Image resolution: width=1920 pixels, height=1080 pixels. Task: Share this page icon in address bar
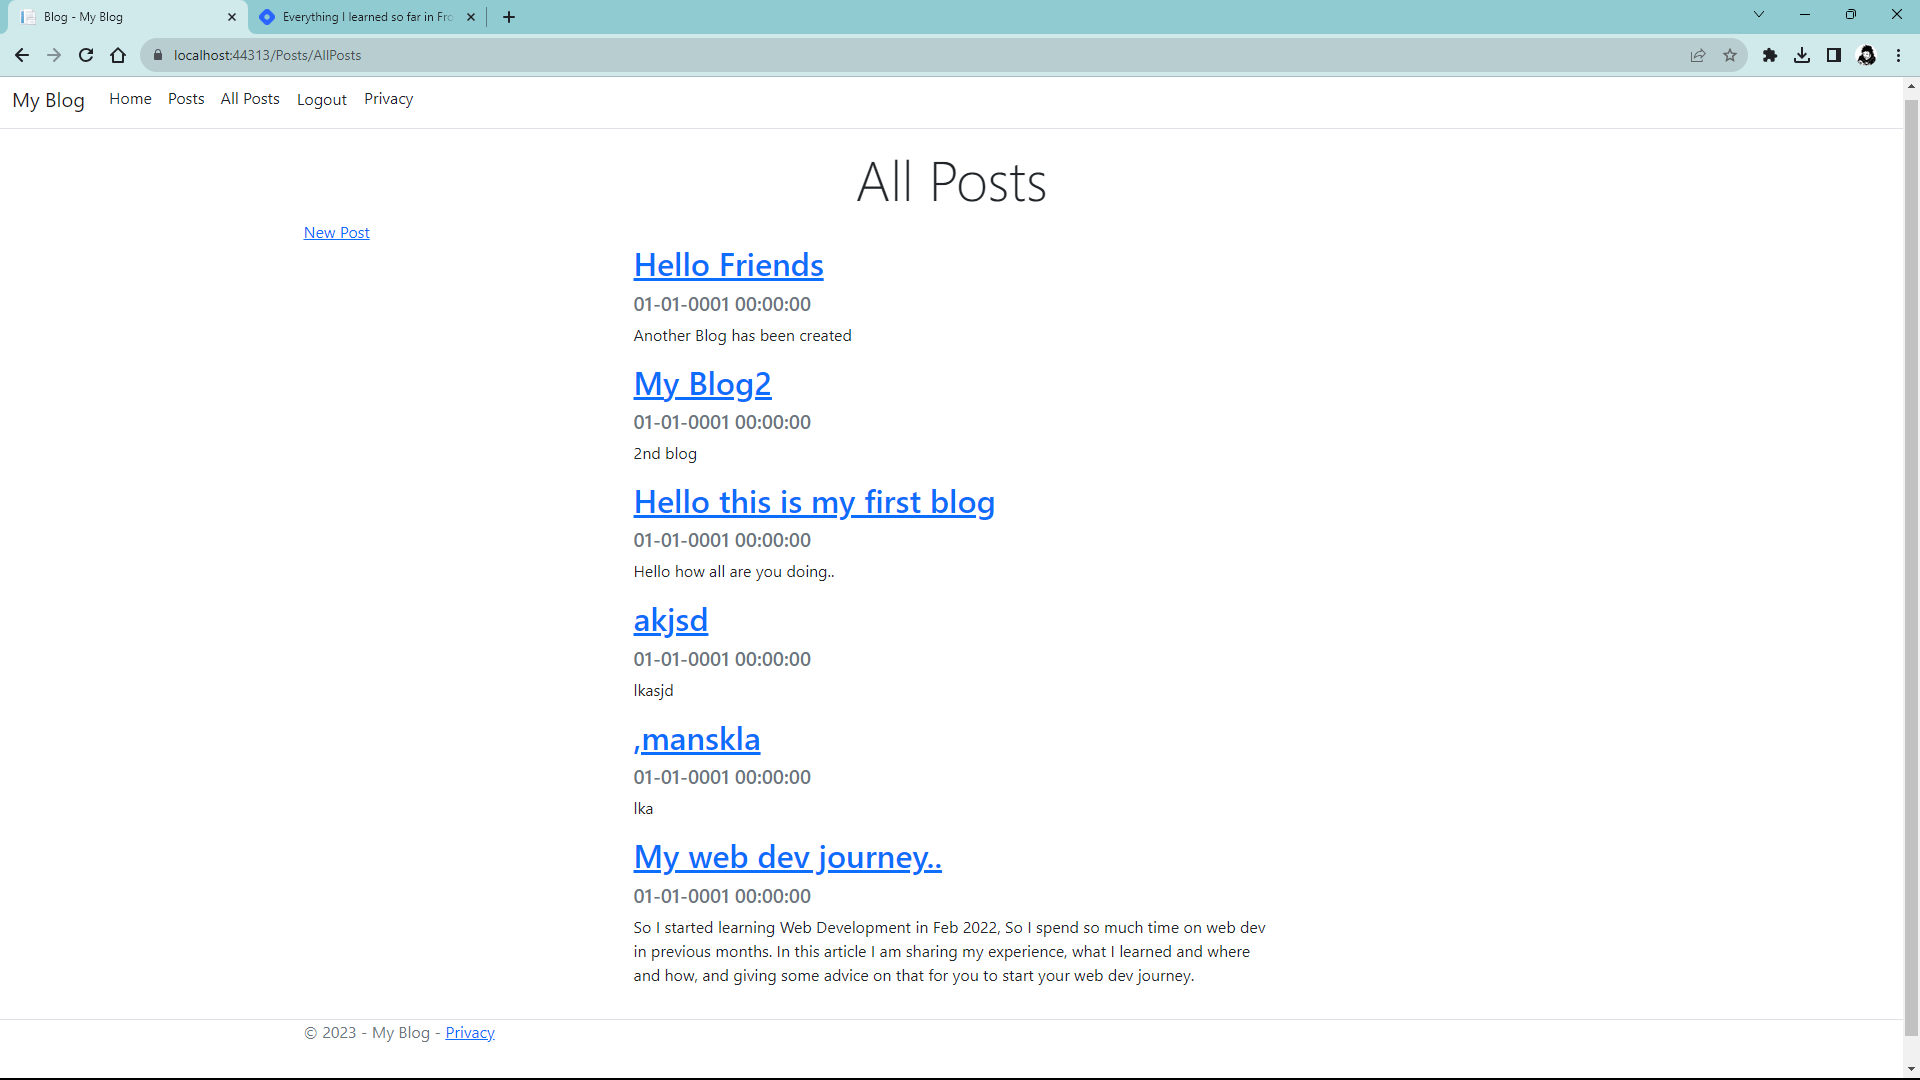pyautogui.click(x=1698, y=55)
